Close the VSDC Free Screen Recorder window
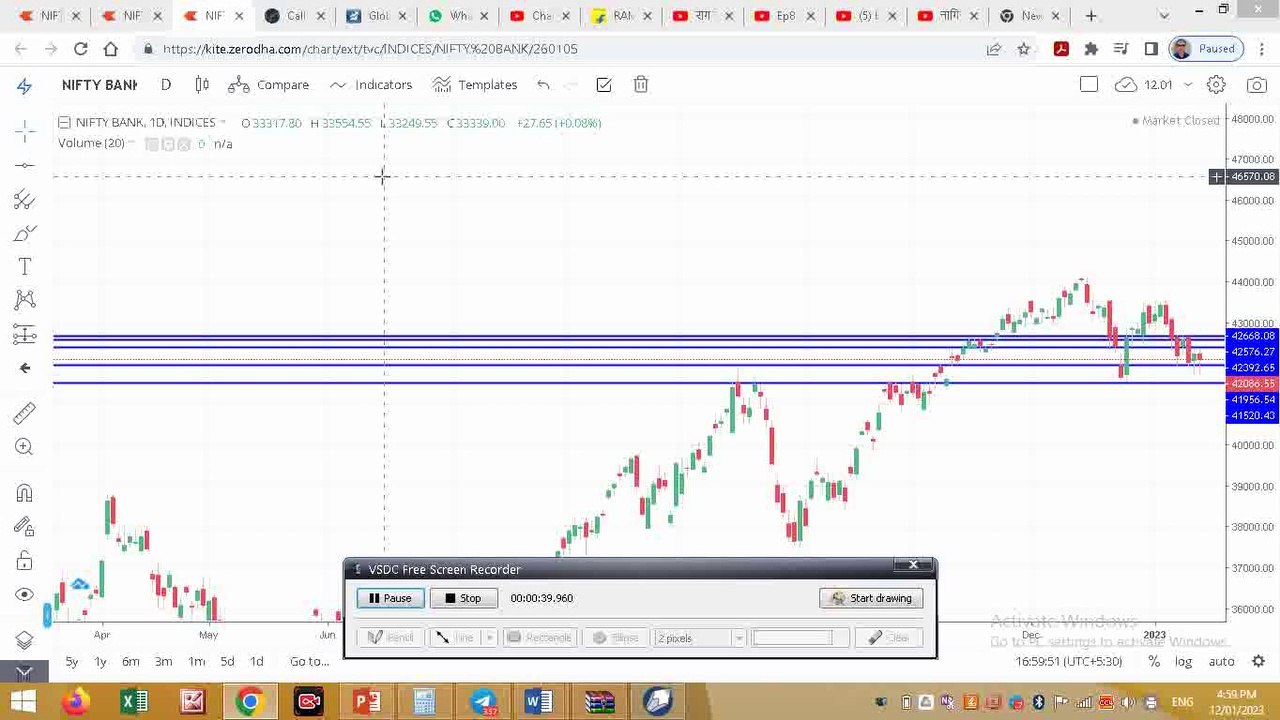This screenshot has height=720, width=1280. [x=913, y=566]
